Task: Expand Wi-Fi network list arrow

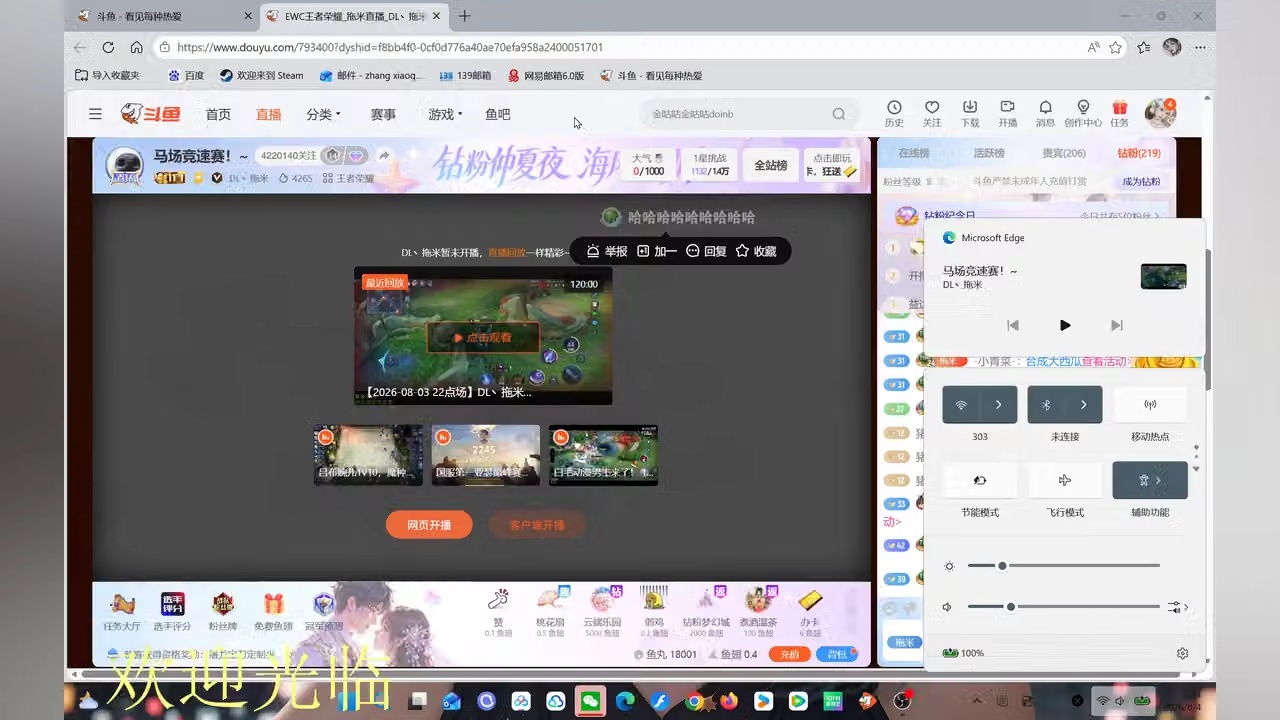Action: tap(999, 405)
